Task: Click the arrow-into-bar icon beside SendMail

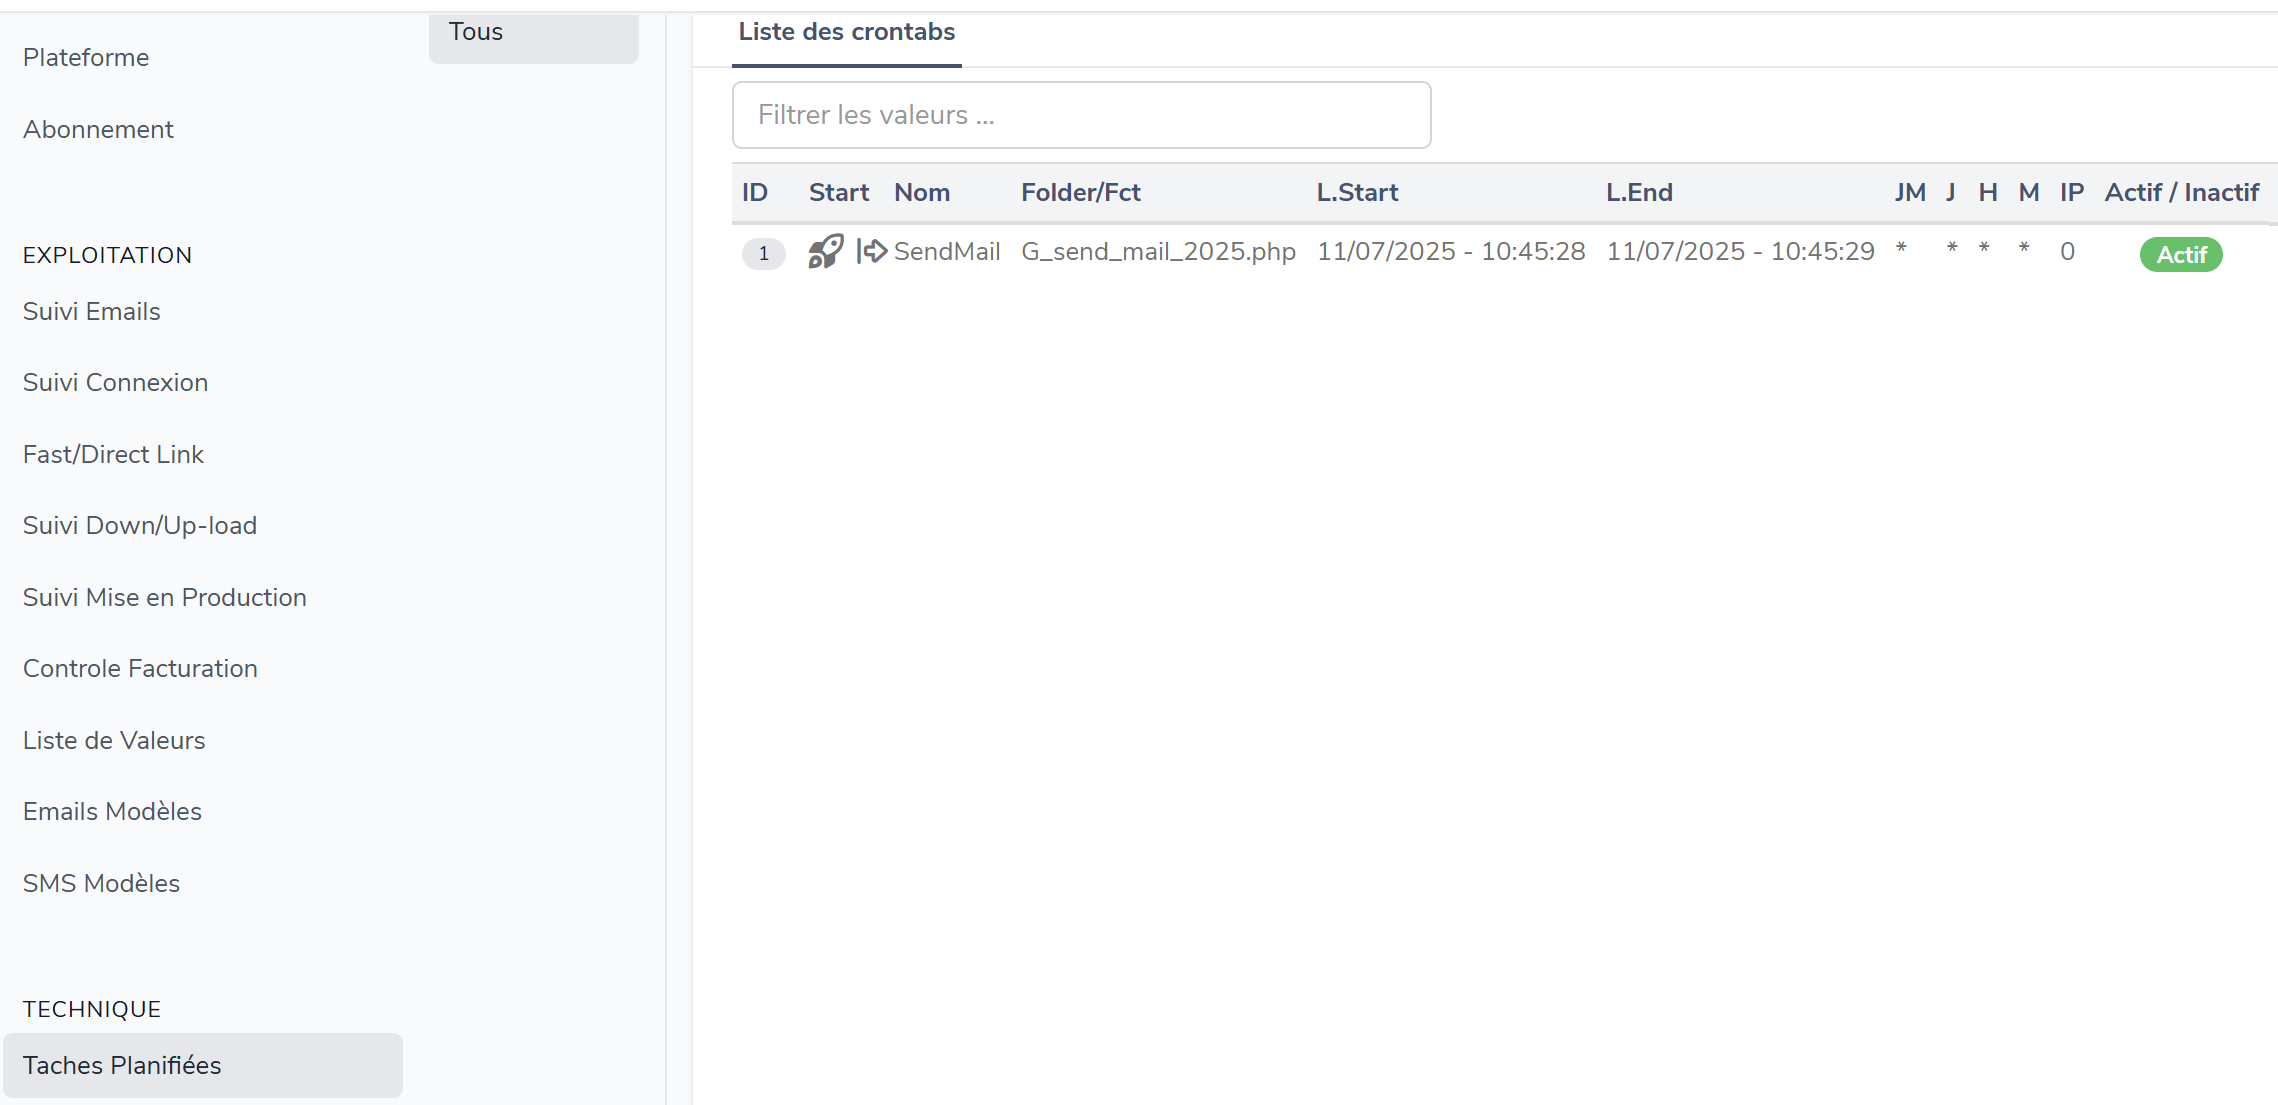Action: (872, 252)
